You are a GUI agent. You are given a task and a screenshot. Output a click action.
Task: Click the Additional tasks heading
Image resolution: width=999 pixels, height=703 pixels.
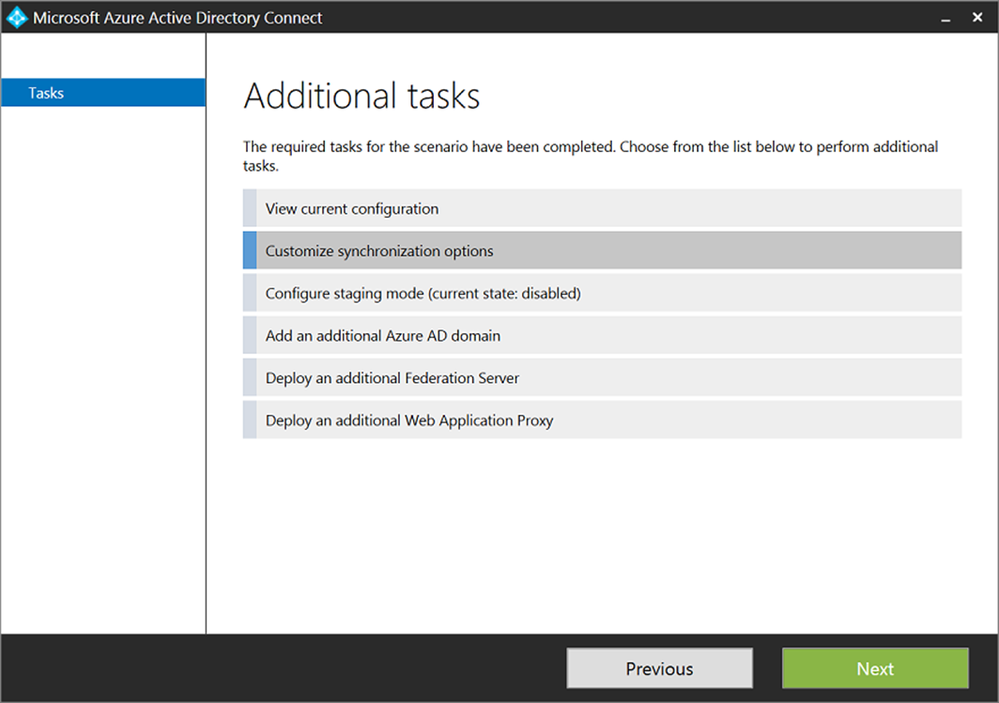click(x=362, y=96)
